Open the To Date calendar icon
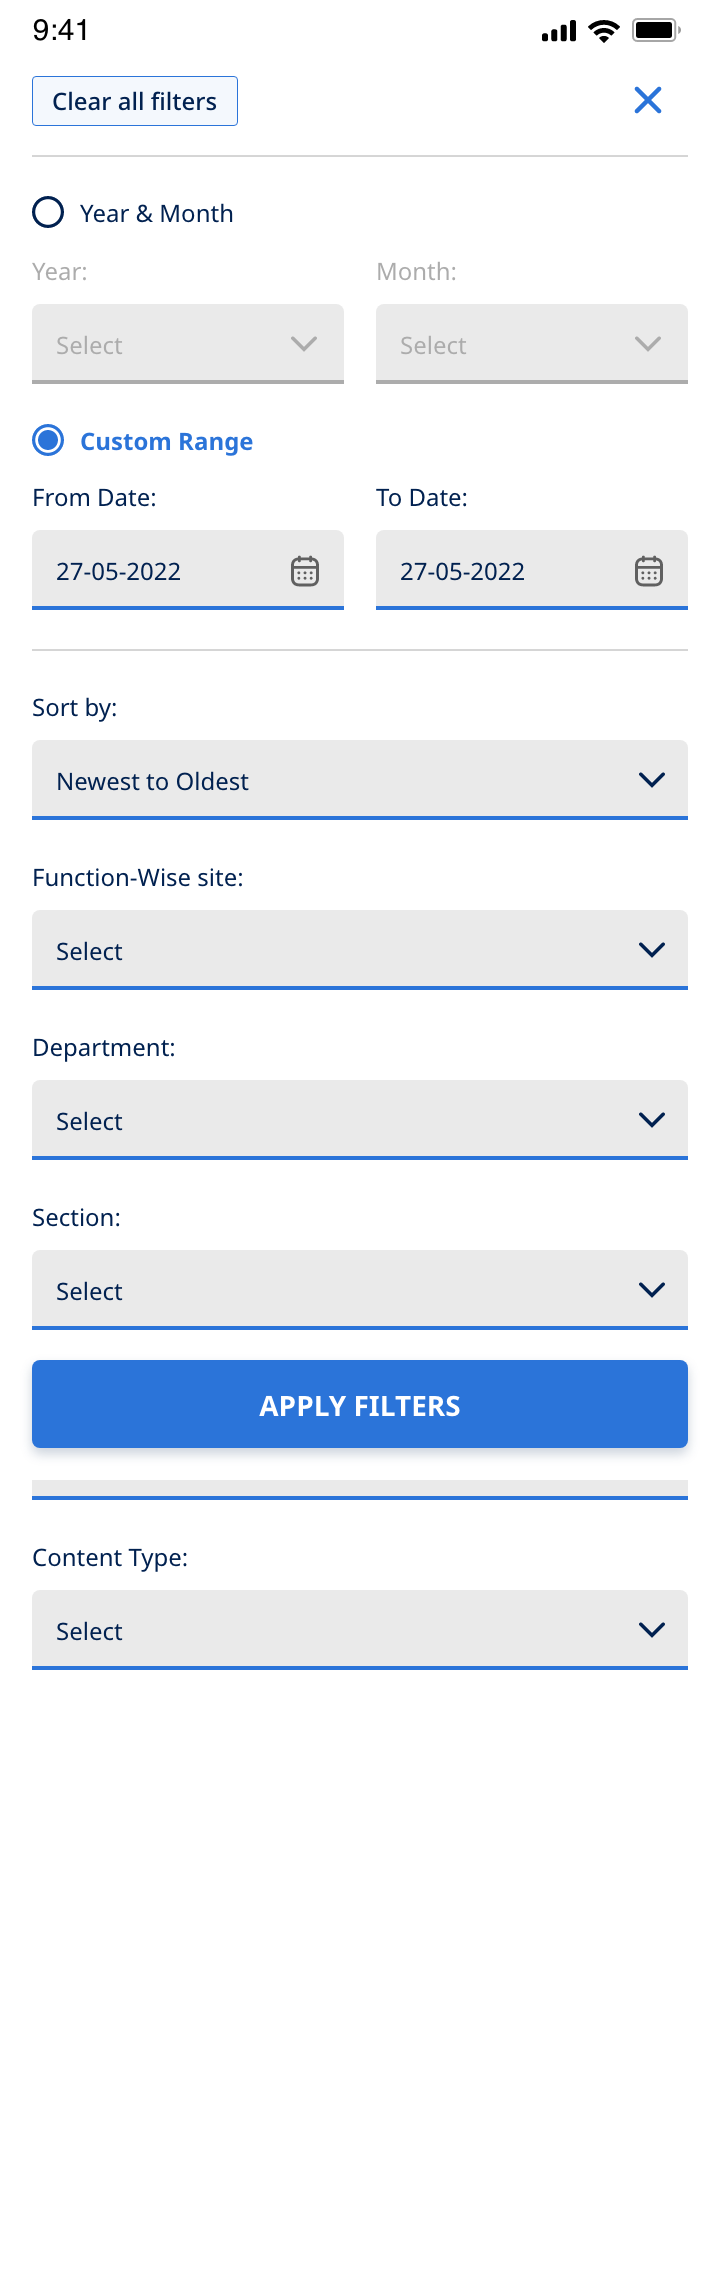The width and height of the screenshot is (720, 2296). click(x=649, y=571)
